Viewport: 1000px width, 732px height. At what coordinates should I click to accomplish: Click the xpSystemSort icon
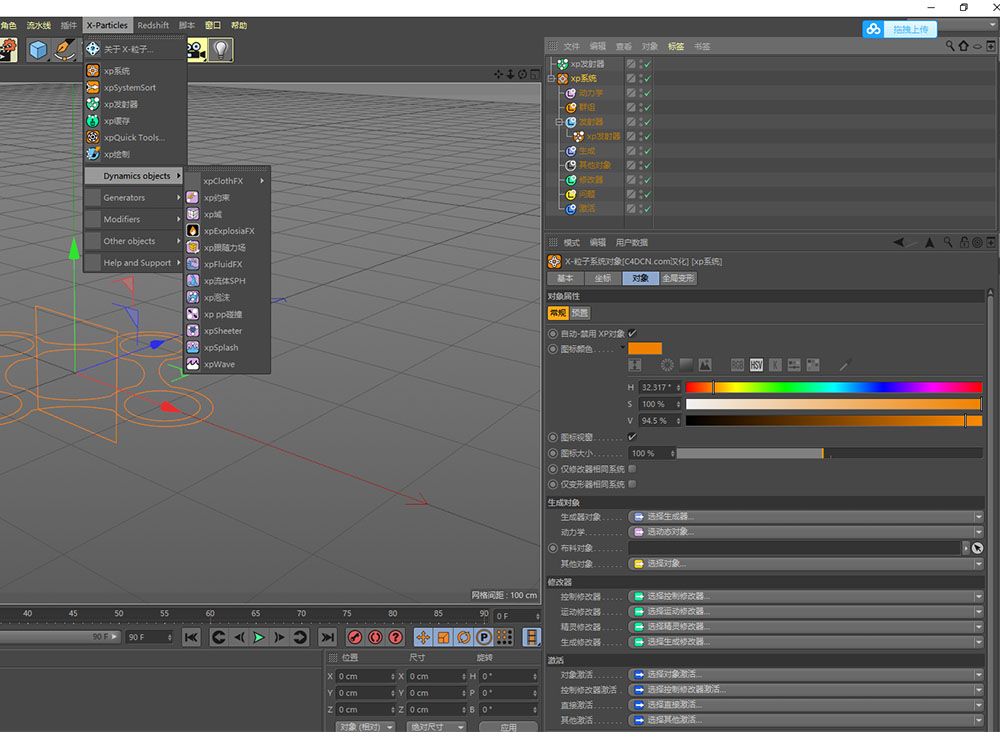point(92,87)
